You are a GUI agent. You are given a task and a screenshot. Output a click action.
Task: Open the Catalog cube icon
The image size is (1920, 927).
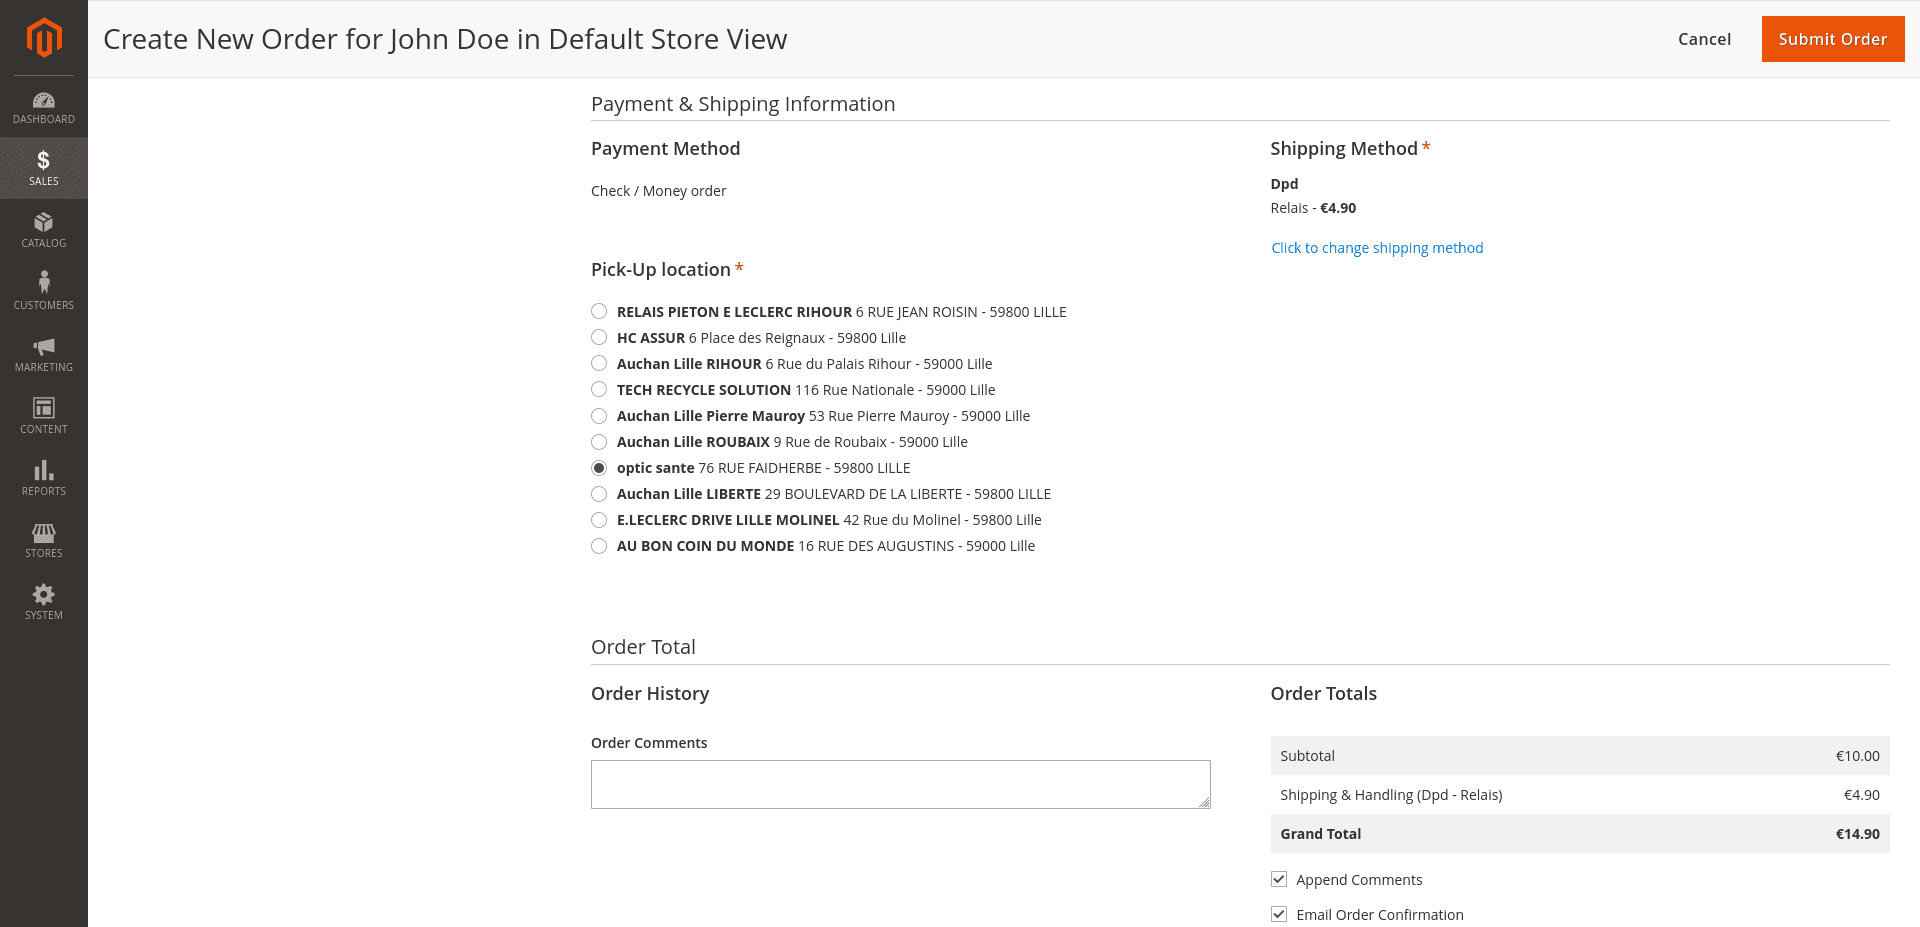44,222
